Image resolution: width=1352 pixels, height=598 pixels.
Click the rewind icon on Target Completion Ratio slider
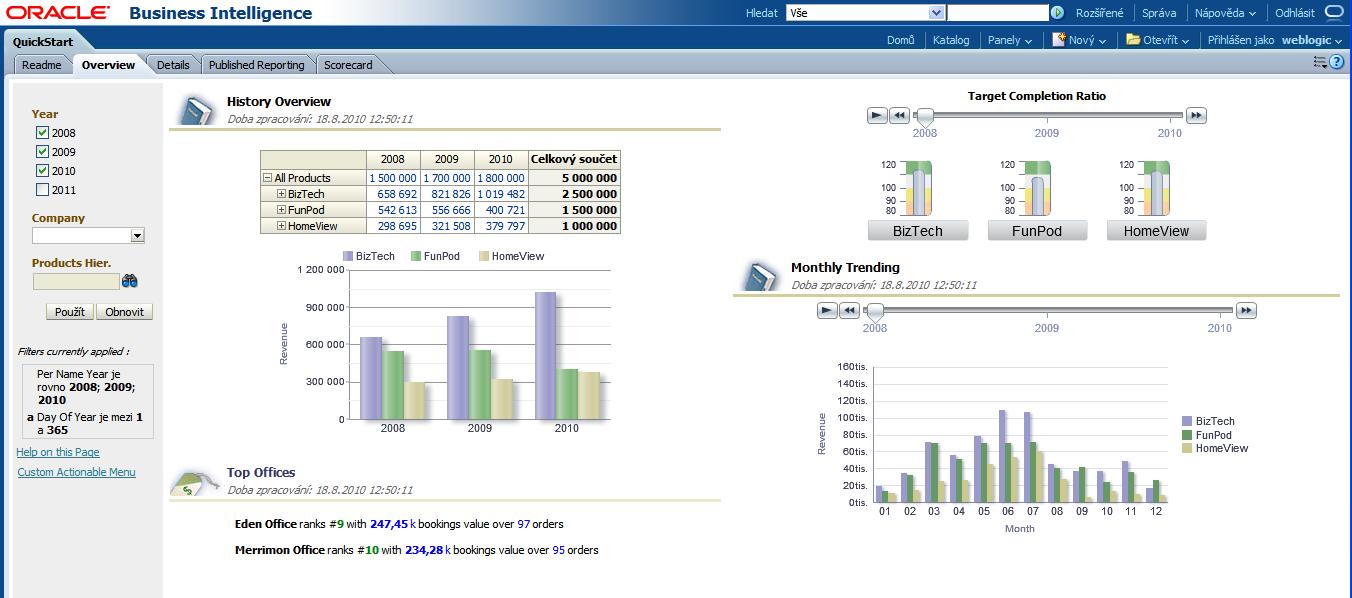pyautogui.click(x=900, y=115)
